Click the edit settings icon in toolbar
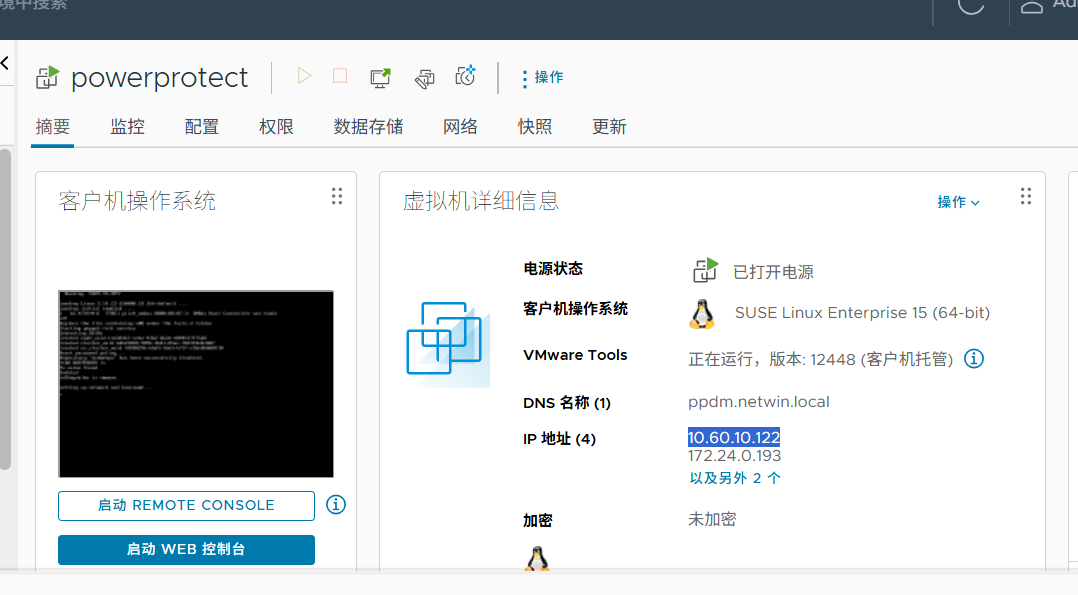This screenshot has height=595, width=1078. 424,78
